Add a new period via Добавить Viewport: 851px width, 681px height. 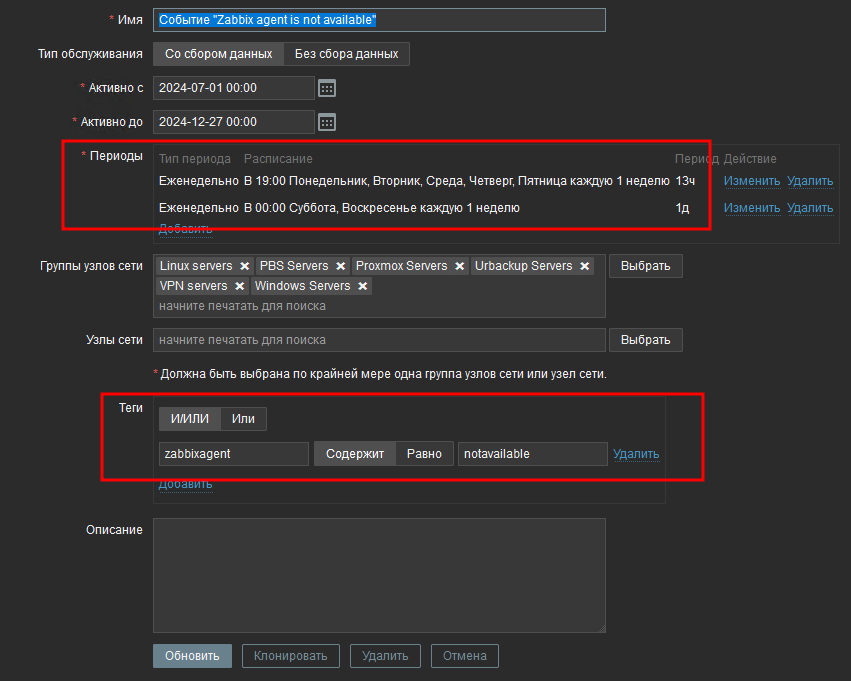tap(185, 228)
